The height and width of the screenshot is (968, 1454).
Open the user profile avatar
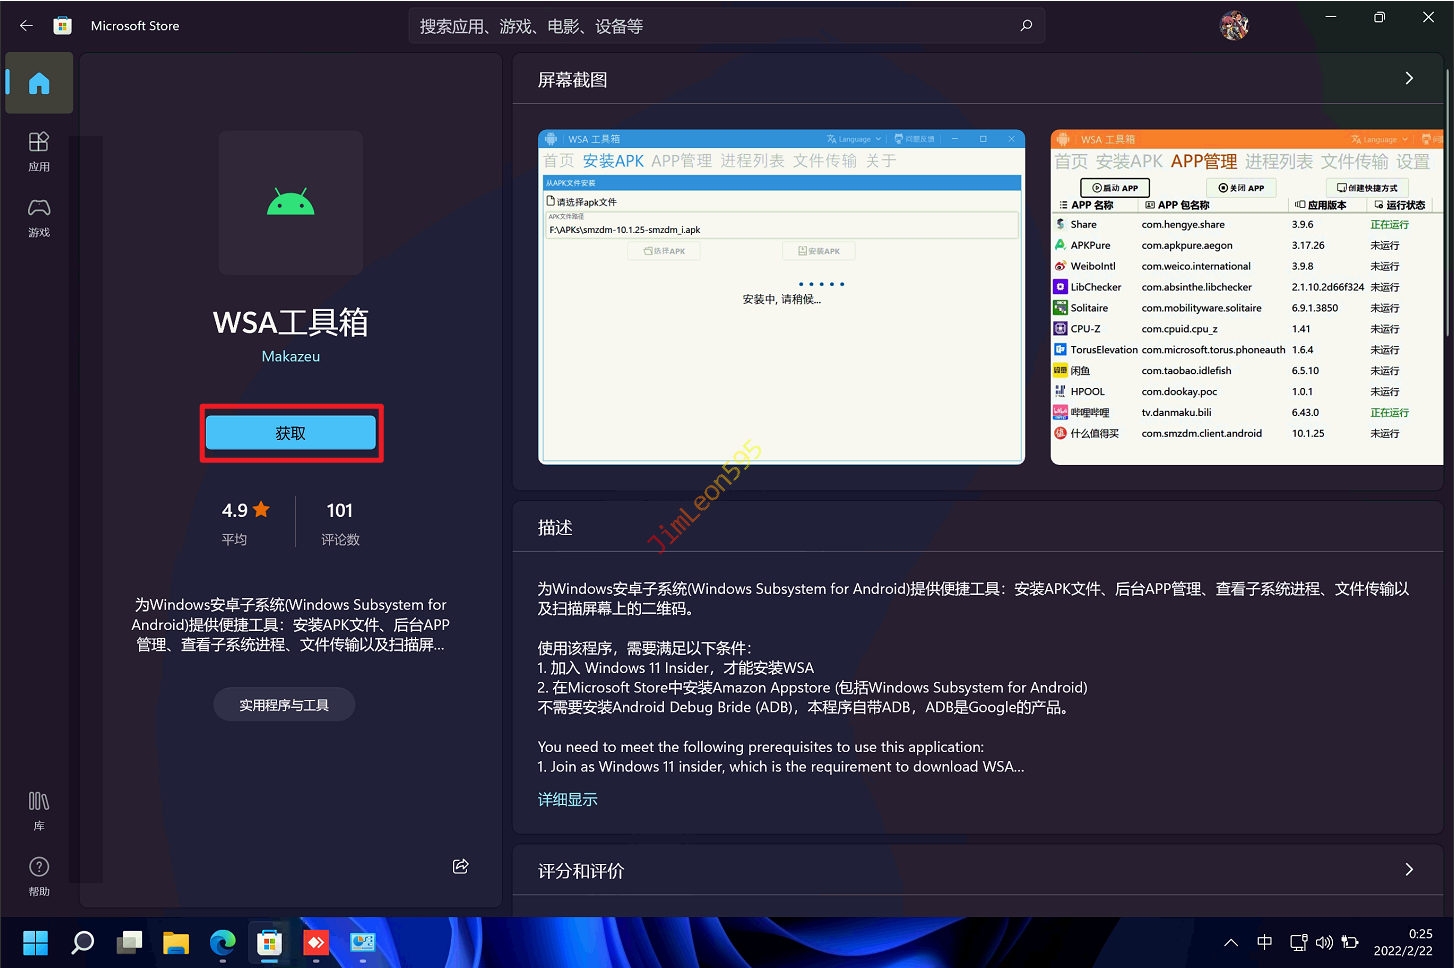coord(1234,26)
